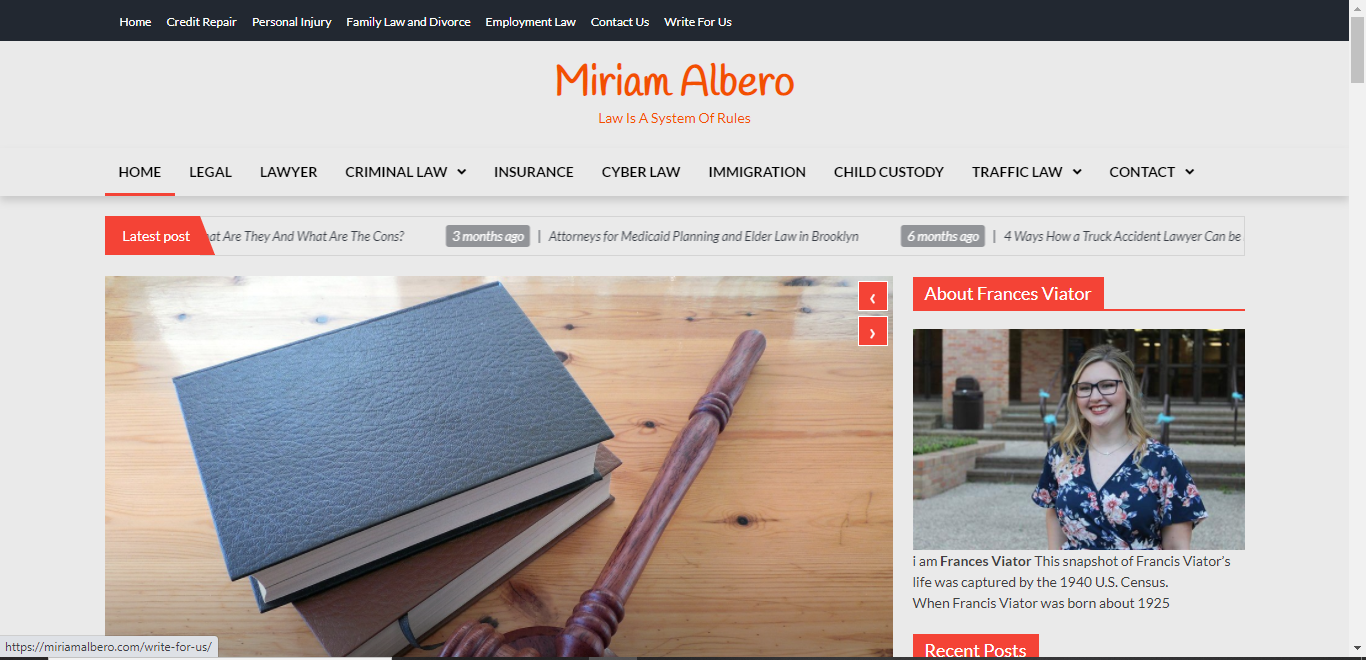Open Home in the top bar
Screen dimensions: 1366x660
tap(135, 22)
